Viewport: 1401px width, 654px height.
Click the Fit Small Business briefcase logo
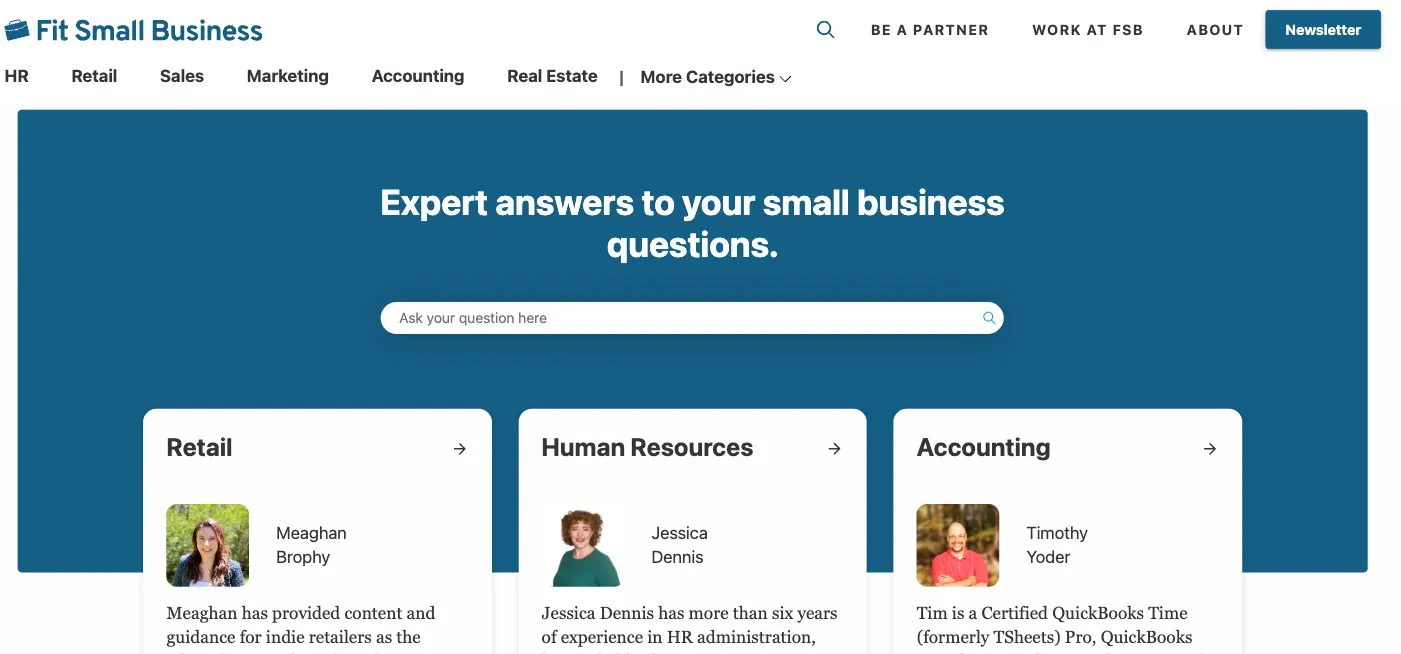click(x=16, y=28)
